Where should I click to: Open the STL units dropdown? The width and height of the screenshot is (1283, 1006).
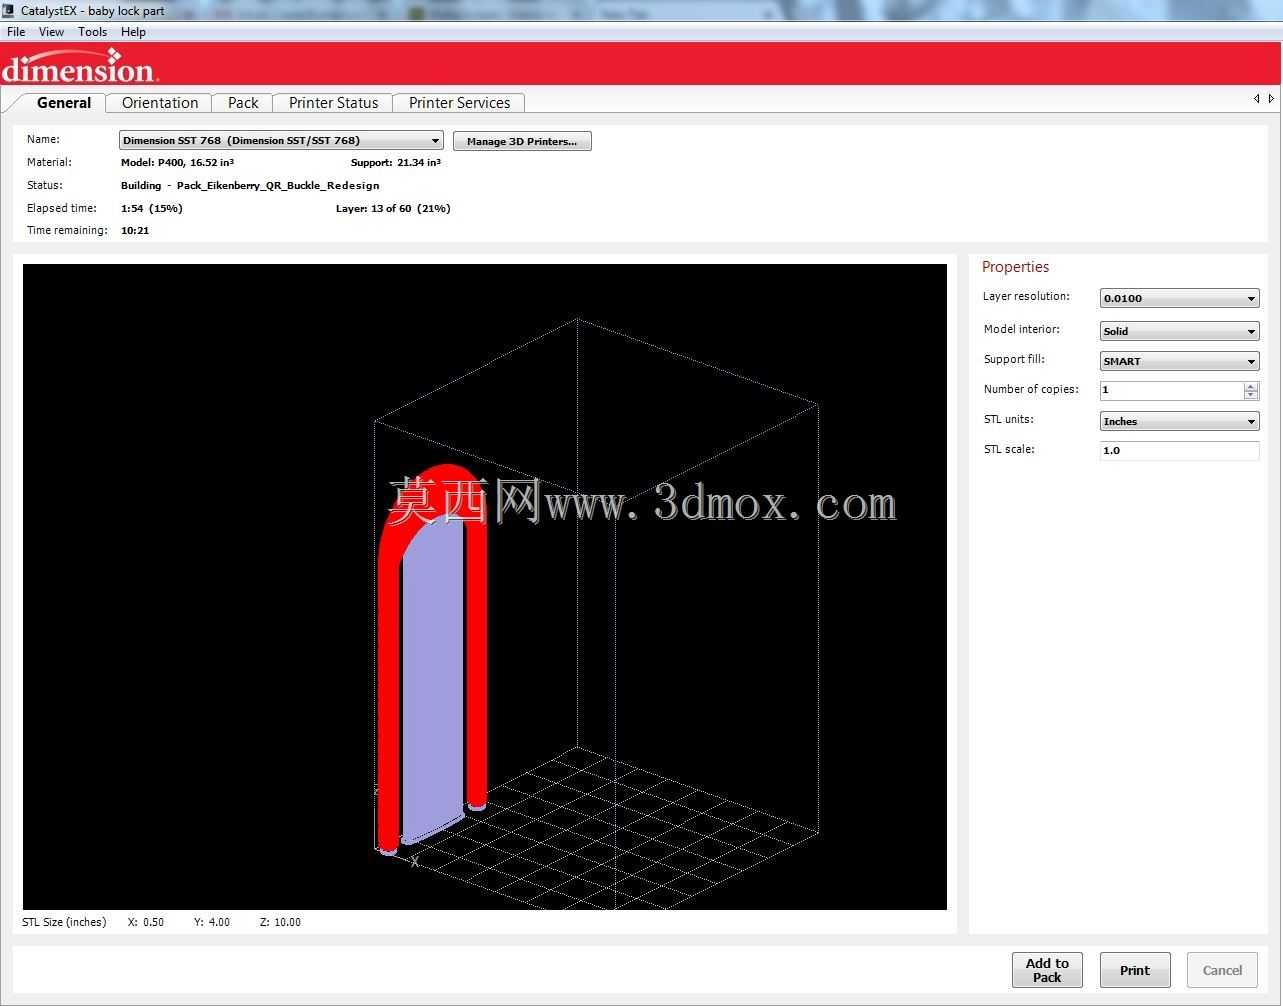[x=1179, y=421]
